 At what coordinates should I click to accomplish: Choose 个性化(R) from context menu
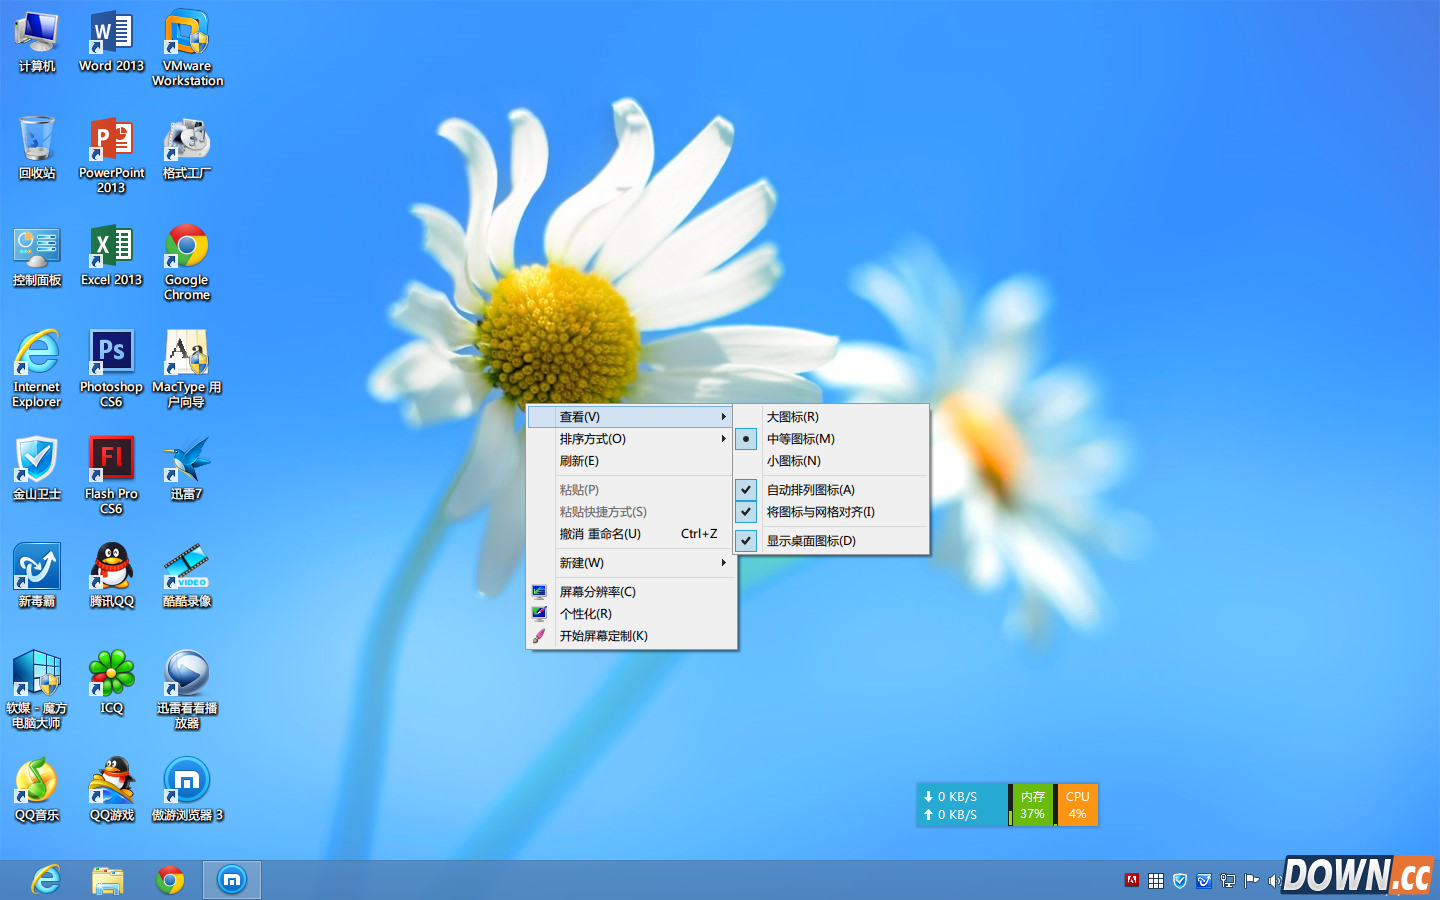click(586, 614)
